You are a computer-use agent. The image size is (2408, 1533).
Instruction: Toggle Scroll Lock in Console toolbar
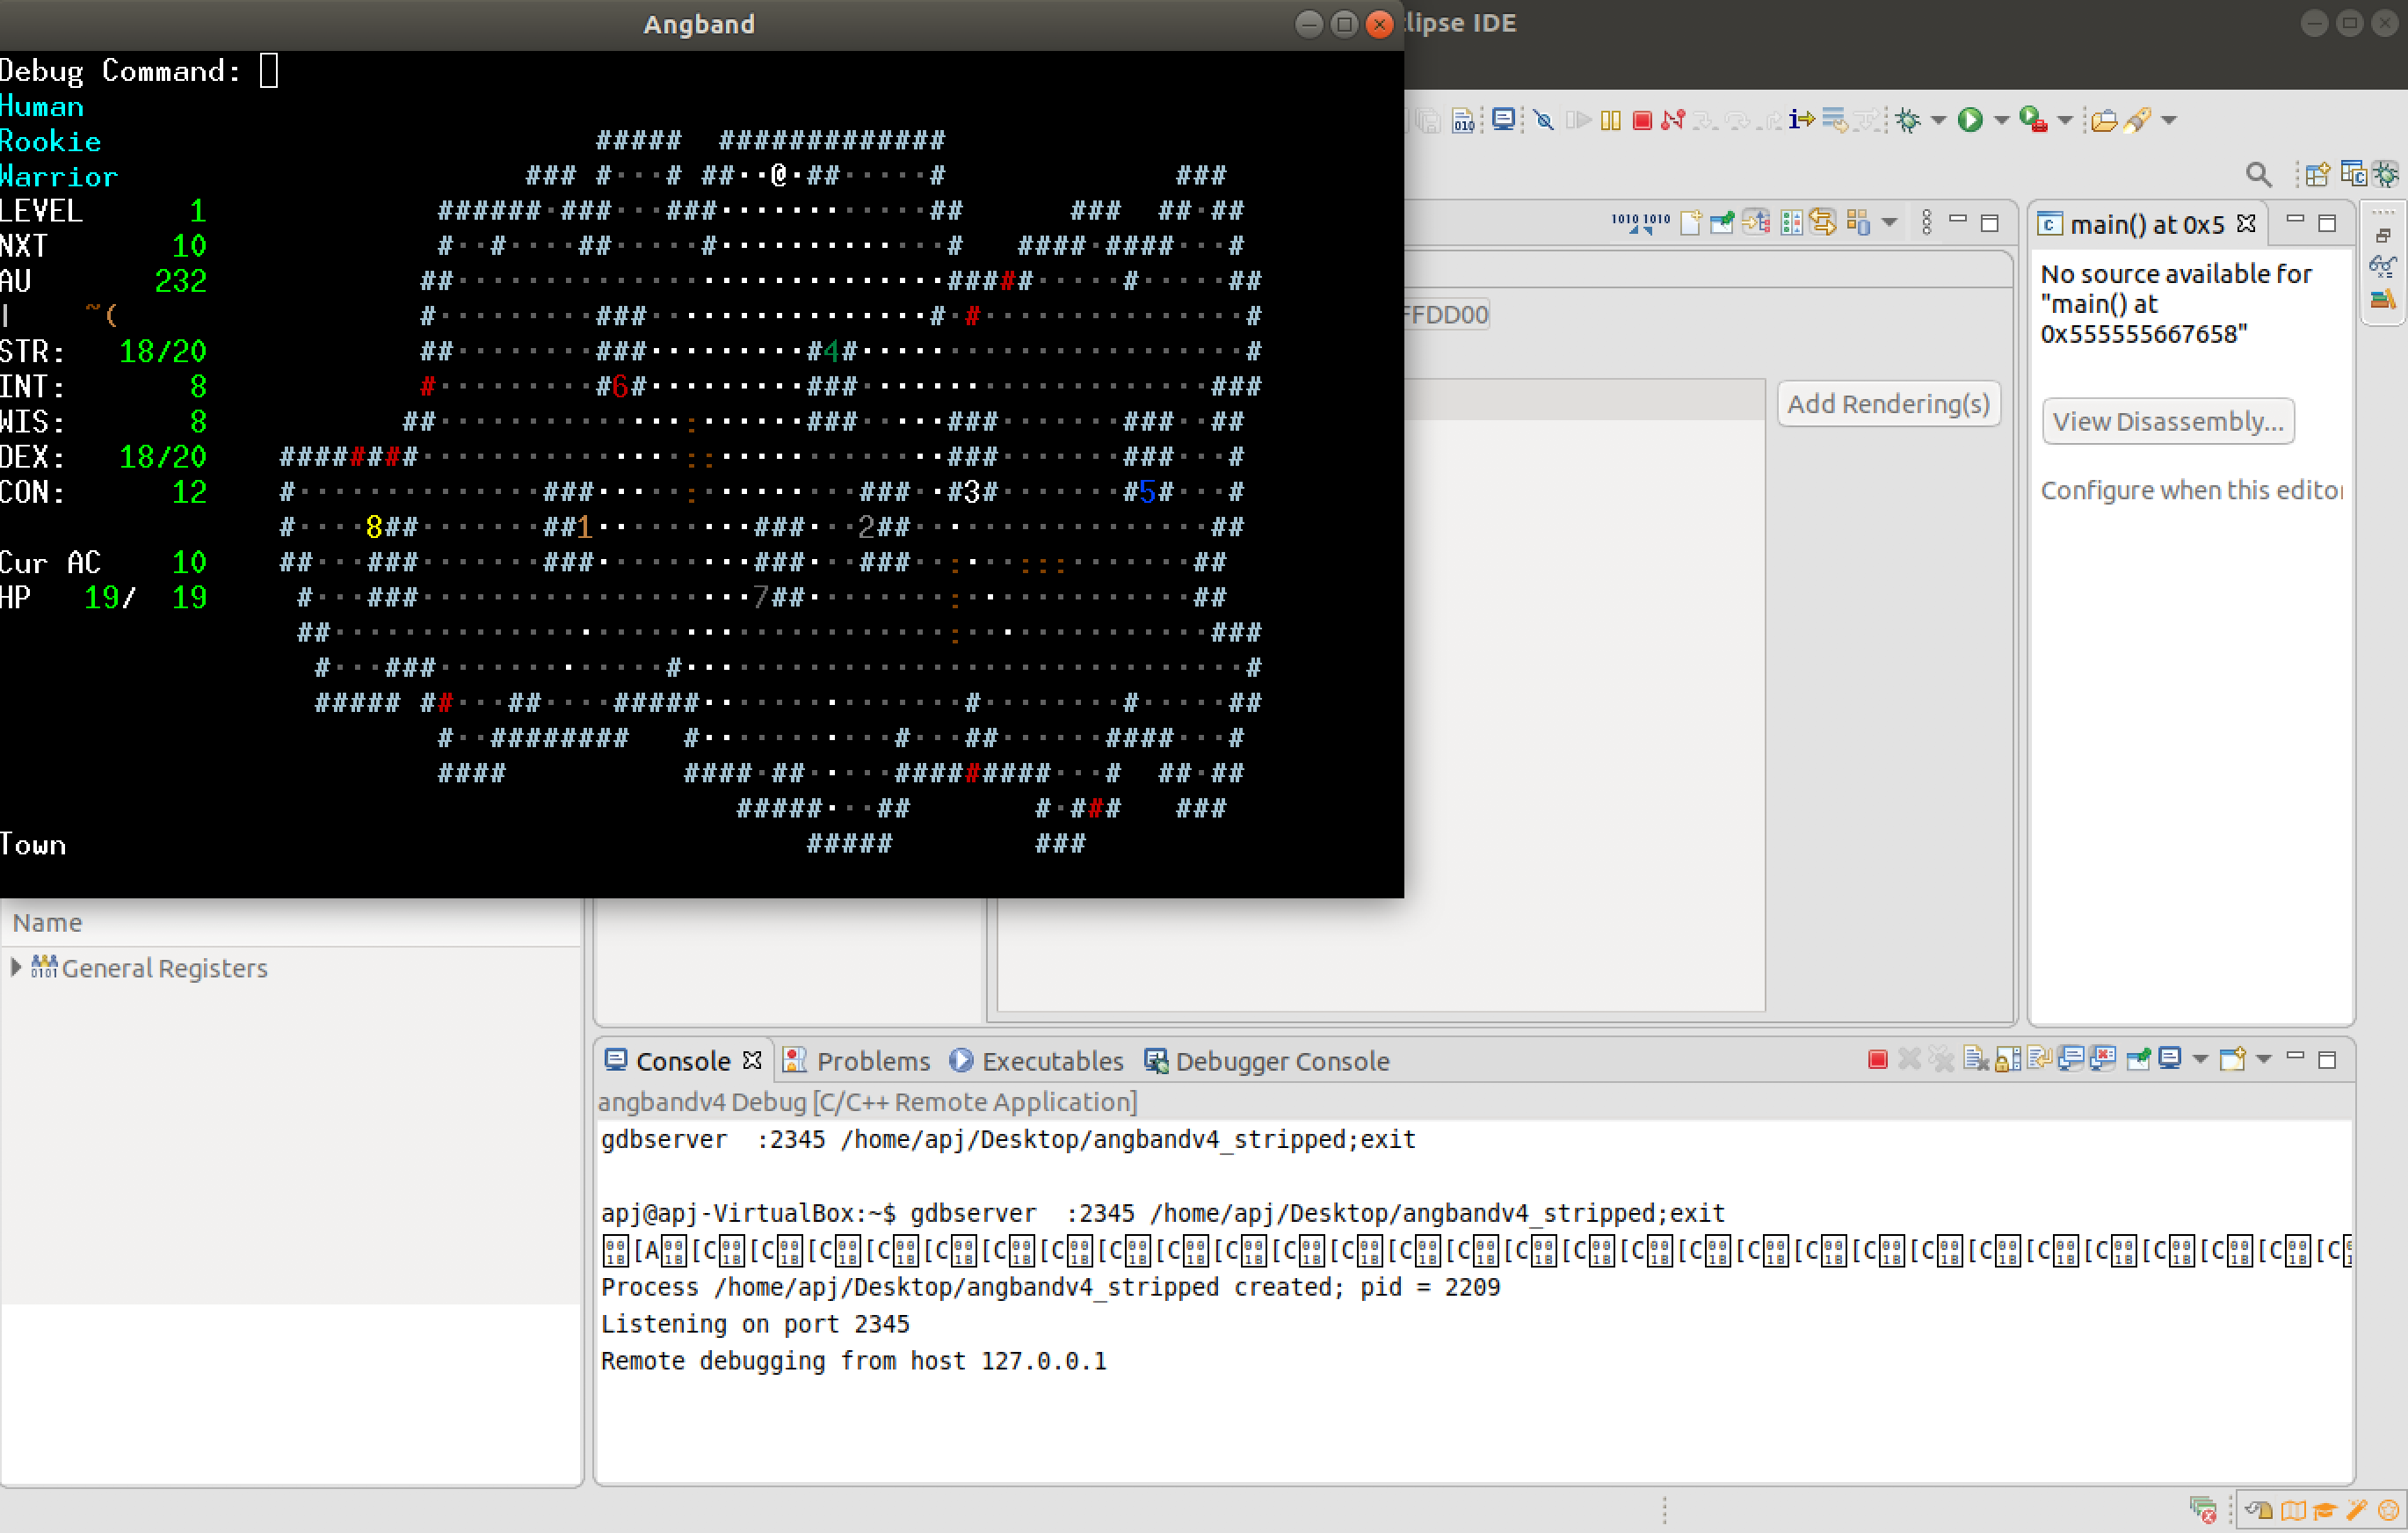2008,1059
